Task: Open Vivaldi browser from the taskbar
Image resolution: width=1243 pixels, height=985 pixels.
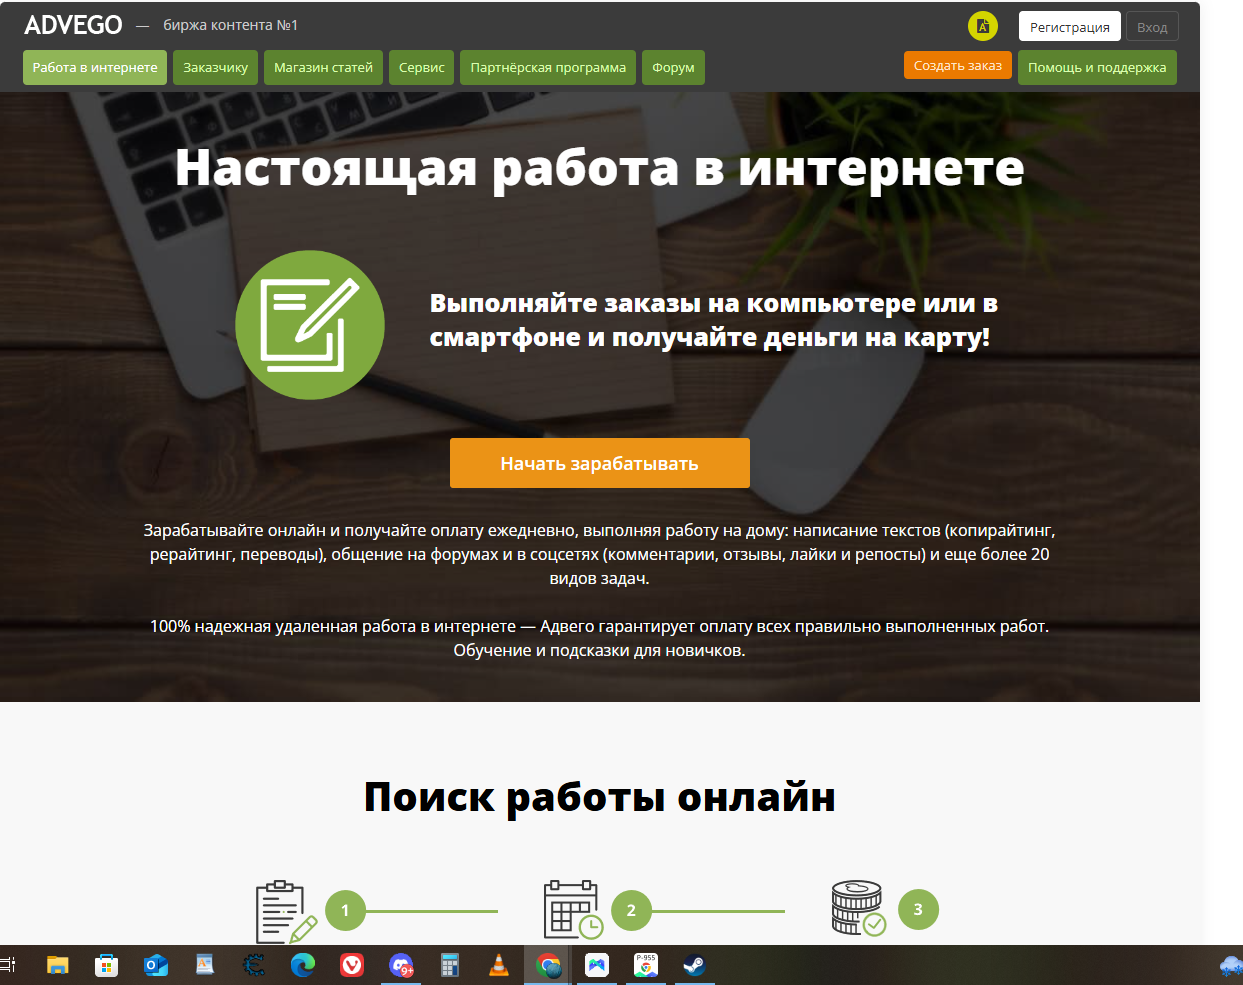Action: [352, 965]
